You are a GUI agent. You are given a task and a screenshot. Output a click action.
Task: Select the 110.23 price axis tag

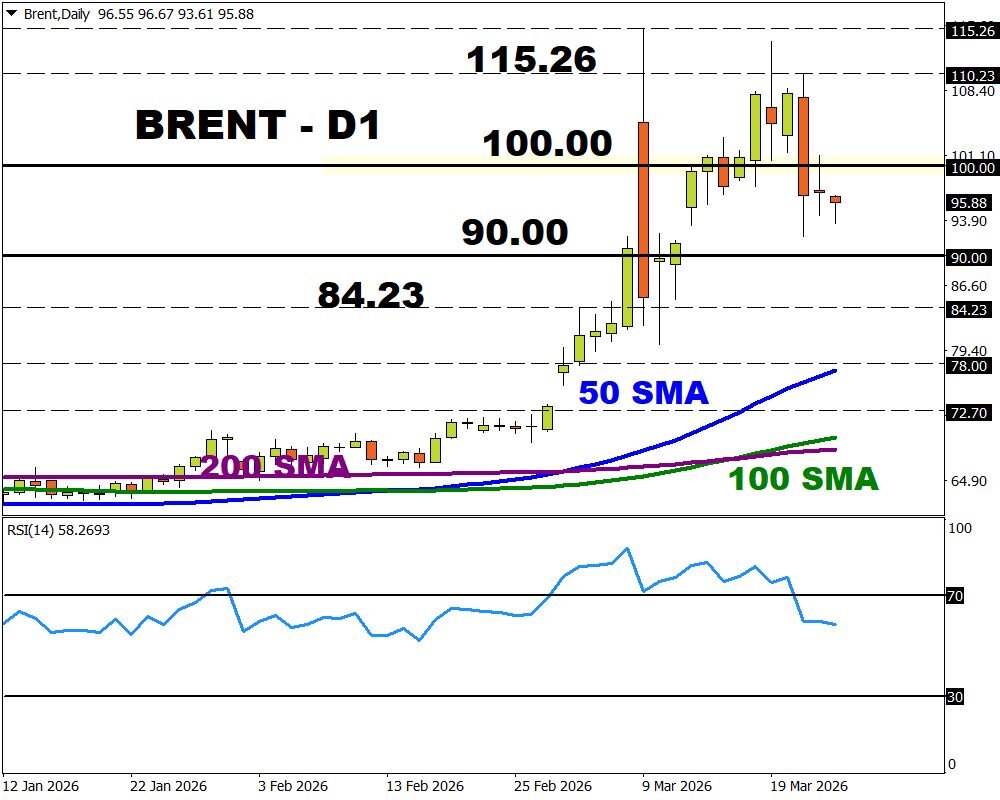(x=970, y=75)
